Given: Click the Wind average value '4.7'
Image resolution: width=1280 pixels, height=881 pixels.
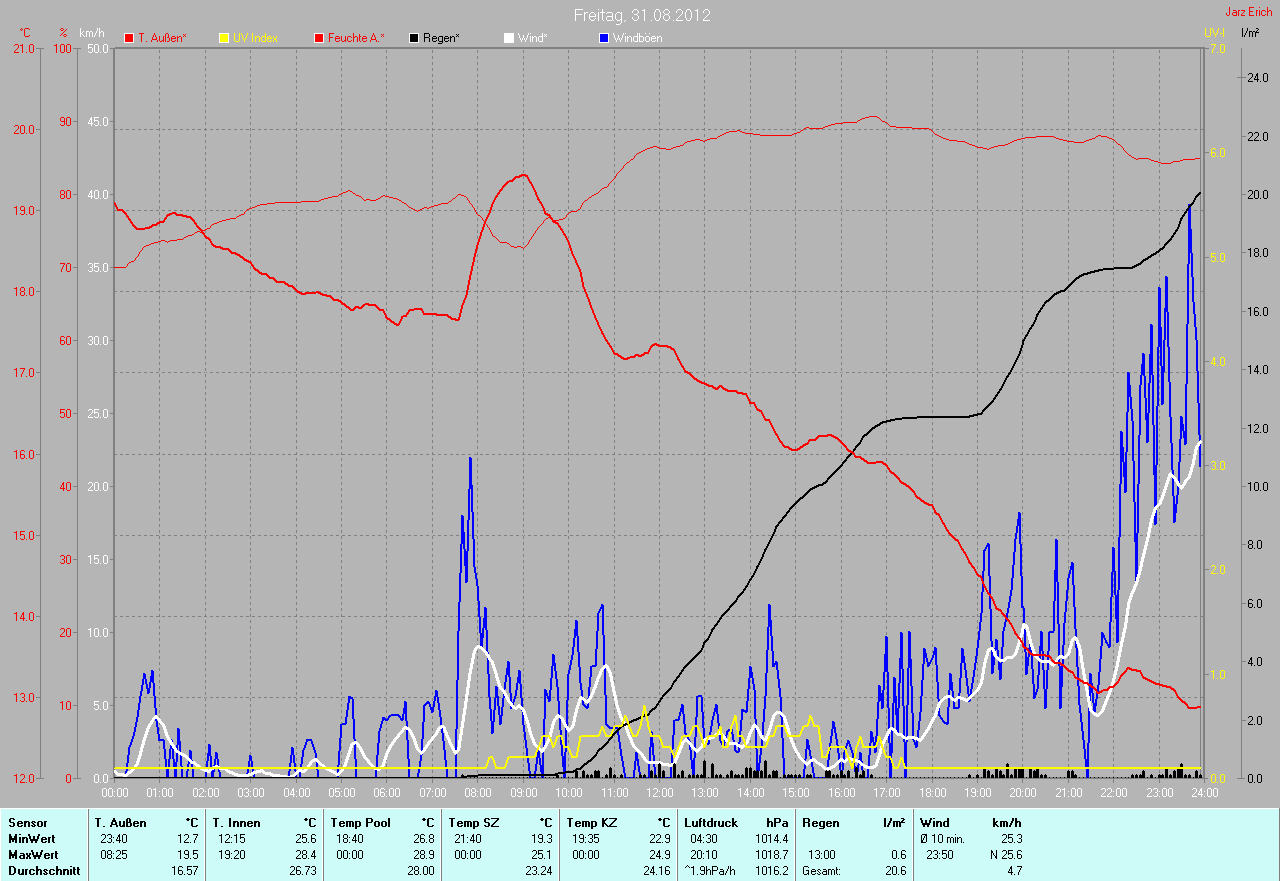Looking at the screenshot, I should [x=1013, y=871].
